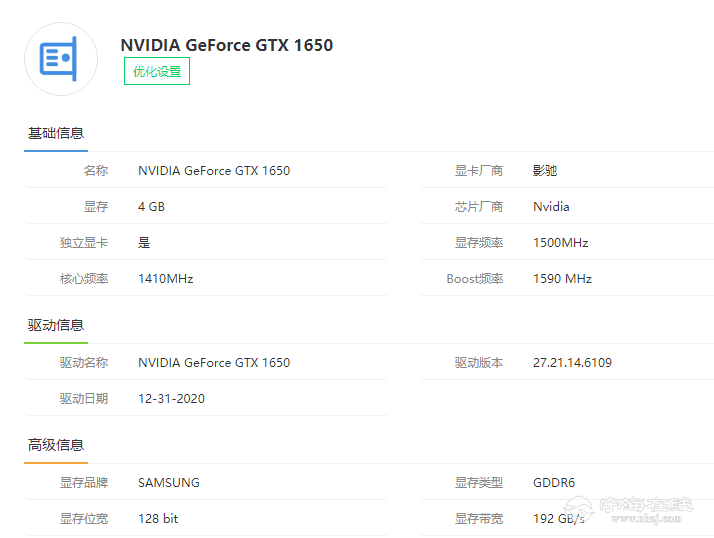The height and width of the screenshot is (538, 714).
Task: Click the 显存带宽 field label
Action: [479, 518]
